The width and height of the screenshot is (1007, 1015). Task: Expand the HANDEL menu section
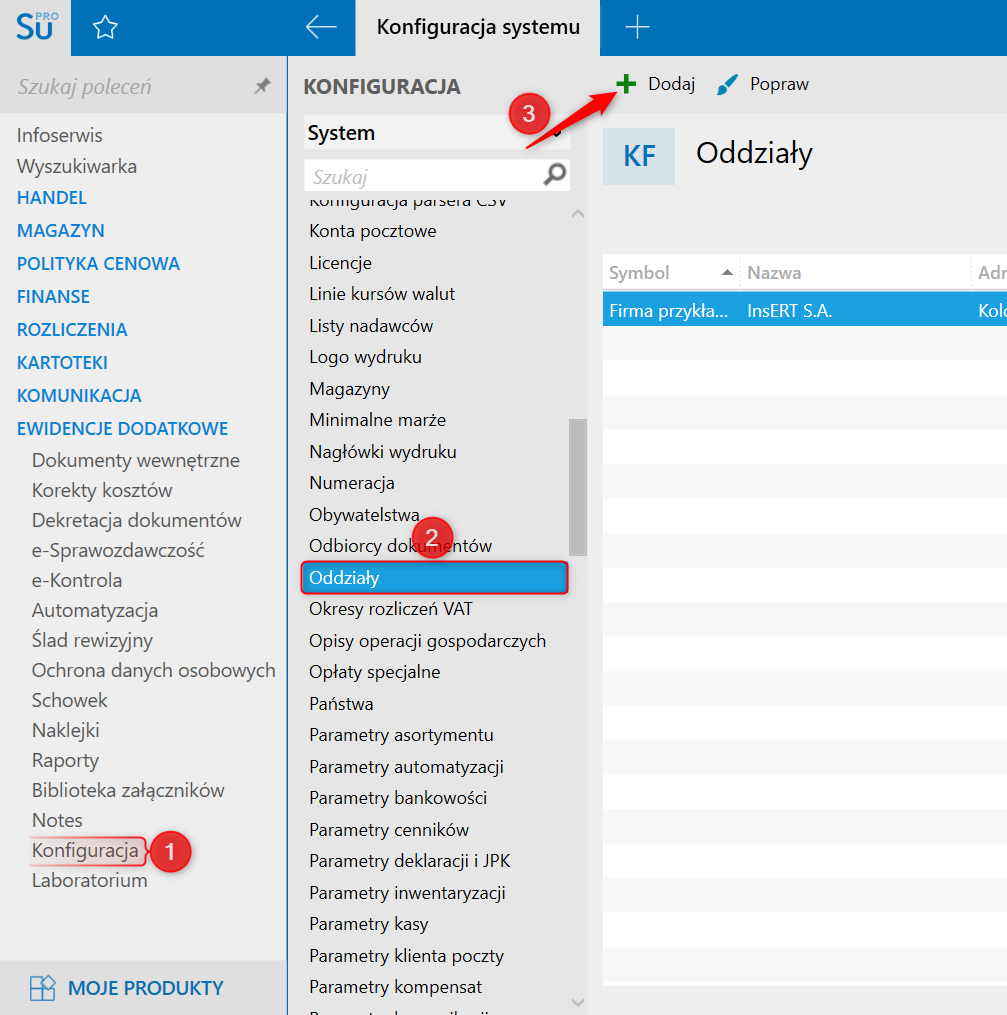(52, 198)
